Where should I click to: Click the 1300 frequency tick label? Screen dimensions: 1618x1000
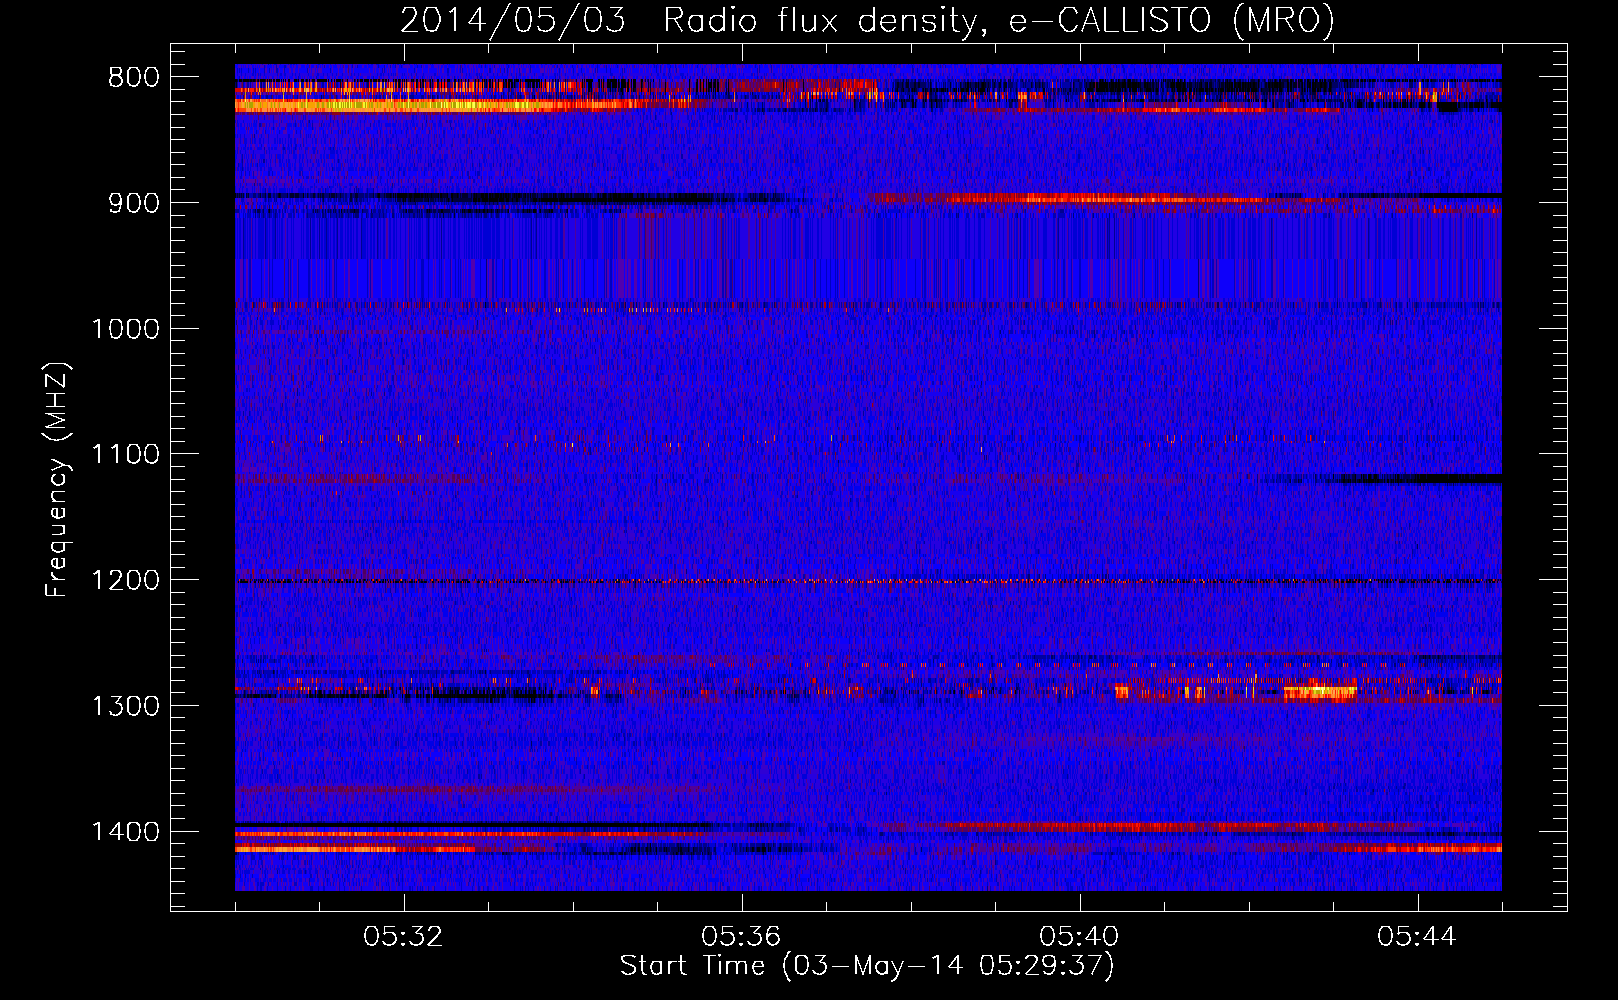click(x=125, y=706)
